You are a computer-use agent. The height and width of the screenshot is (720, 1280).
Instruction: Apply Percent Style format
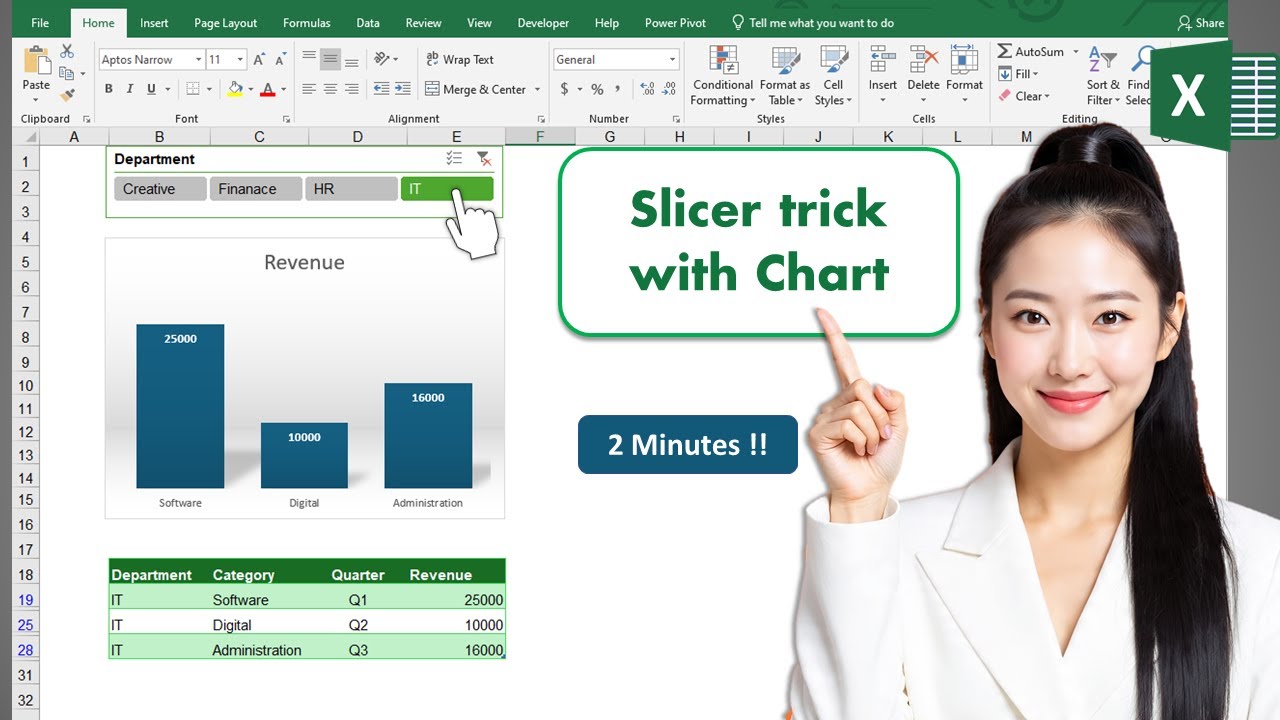[597, 89]
